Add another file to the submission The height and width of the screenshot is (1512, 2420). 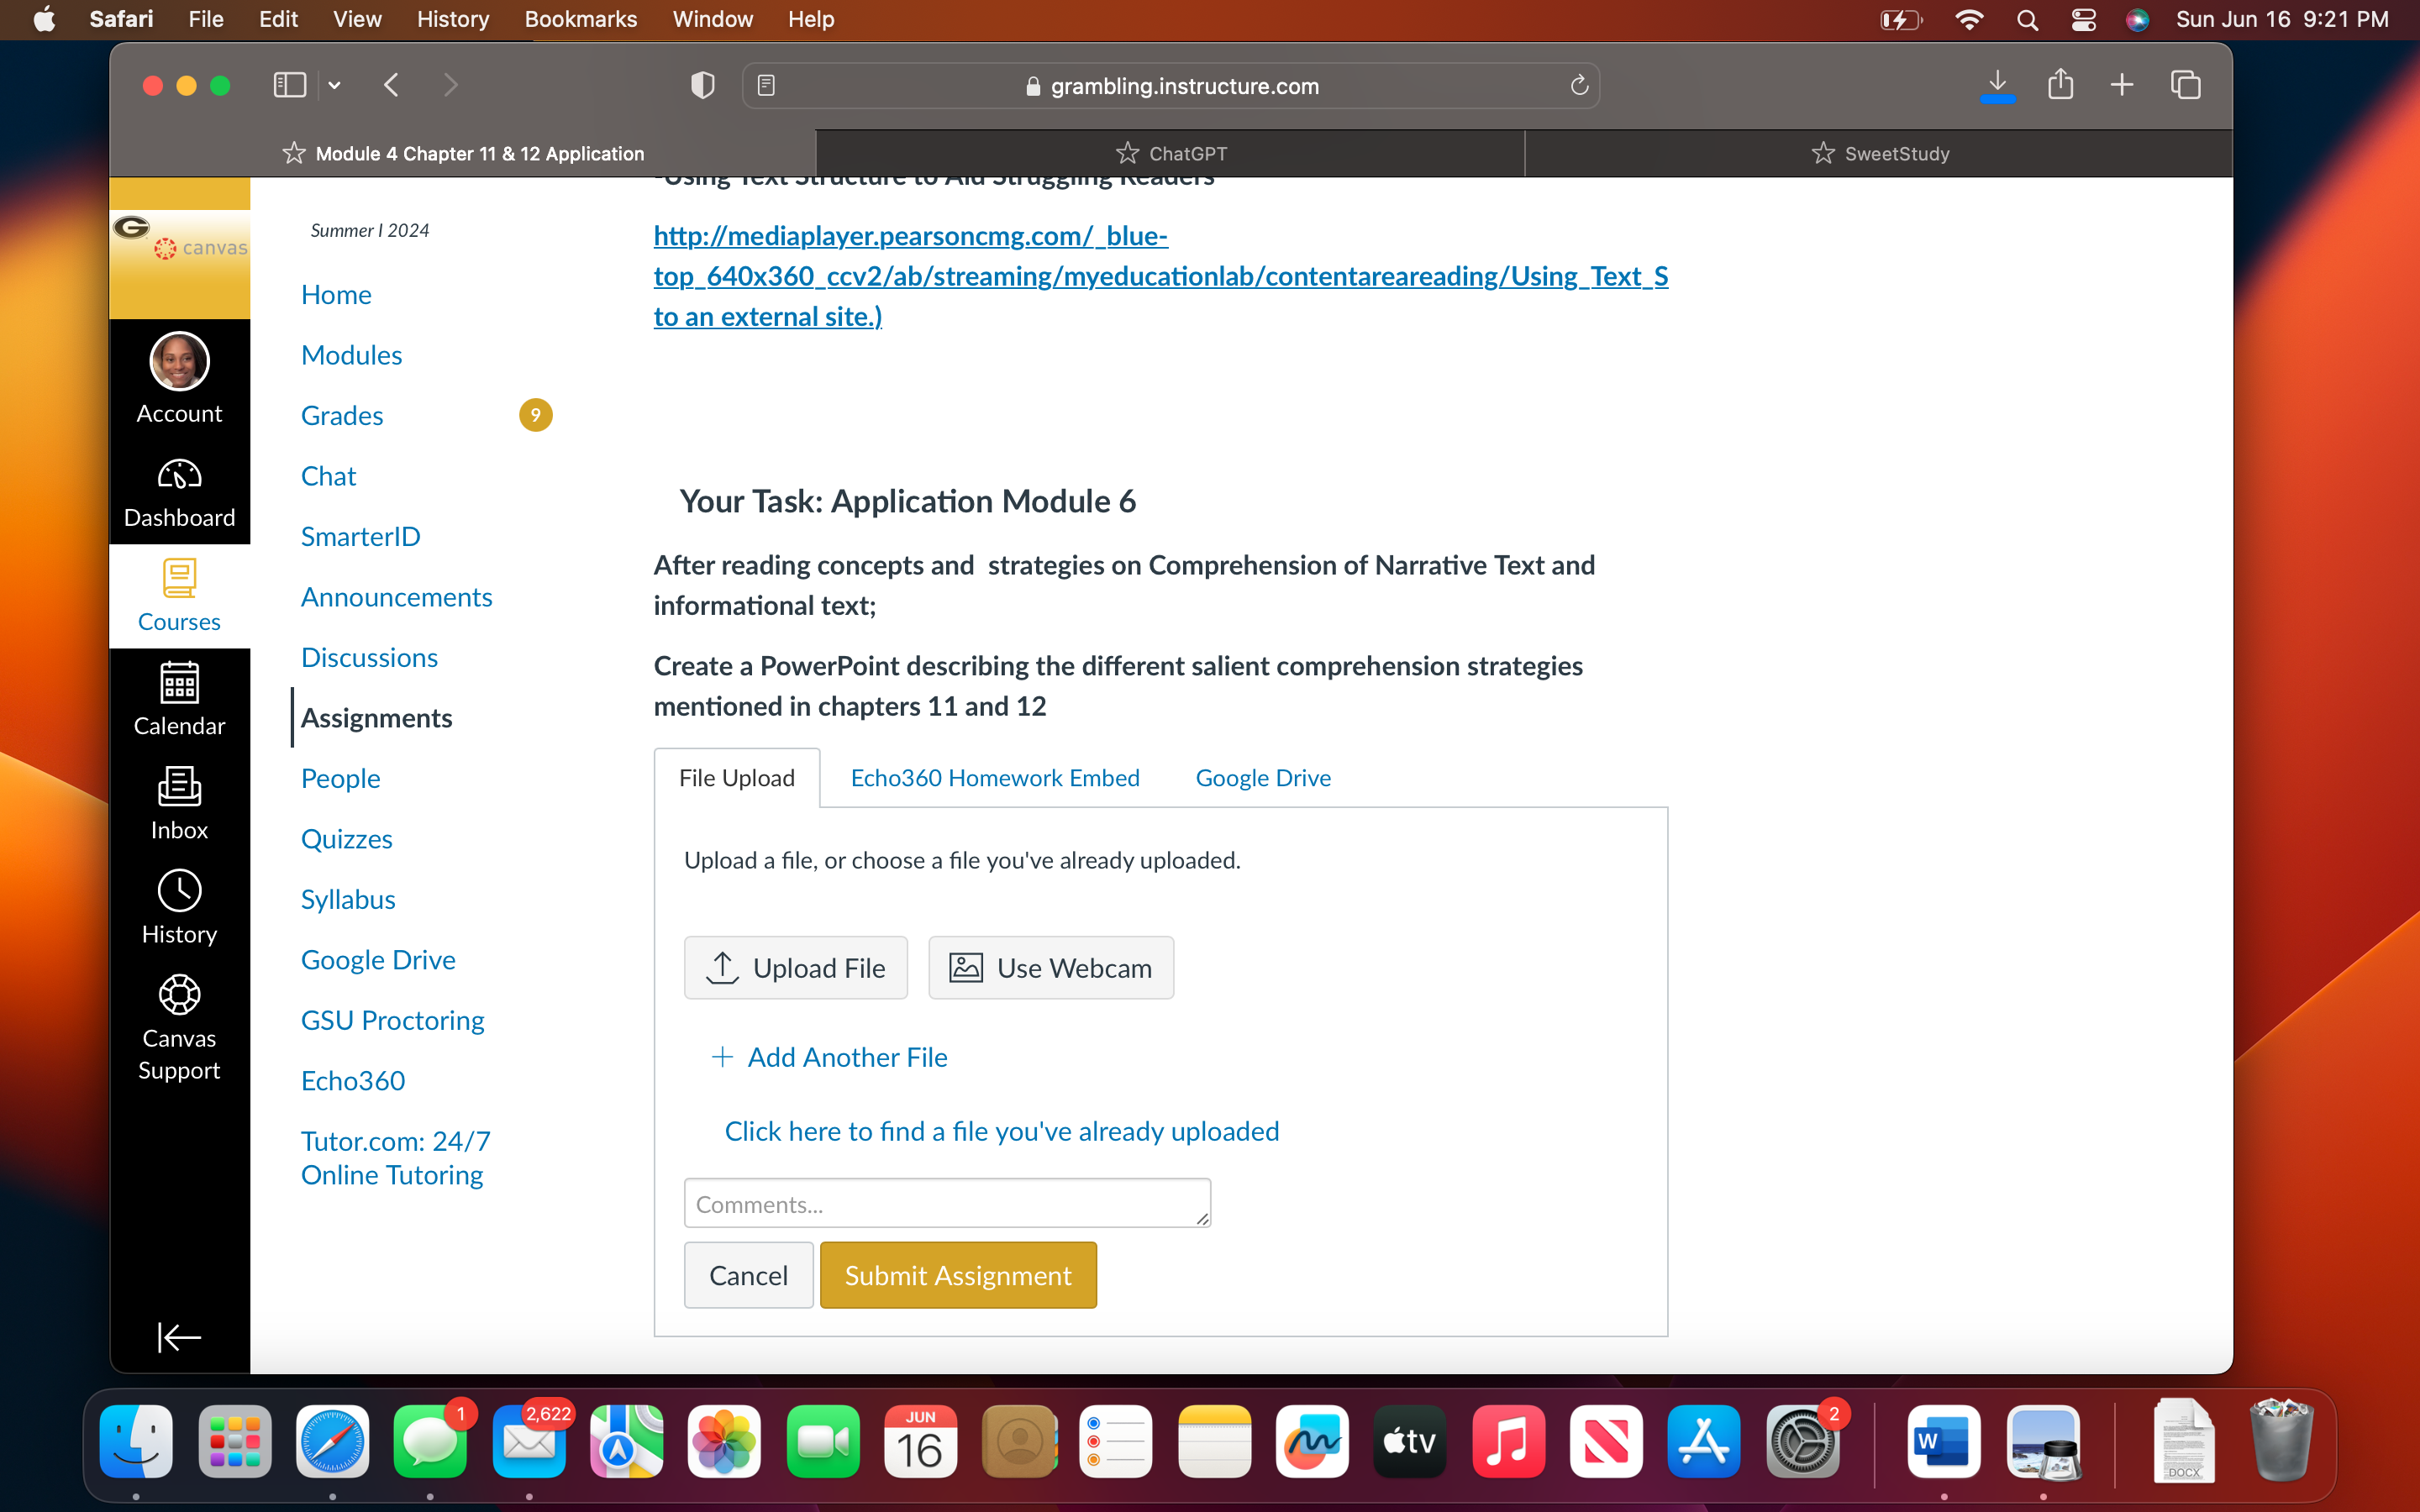click(829, 1057)
